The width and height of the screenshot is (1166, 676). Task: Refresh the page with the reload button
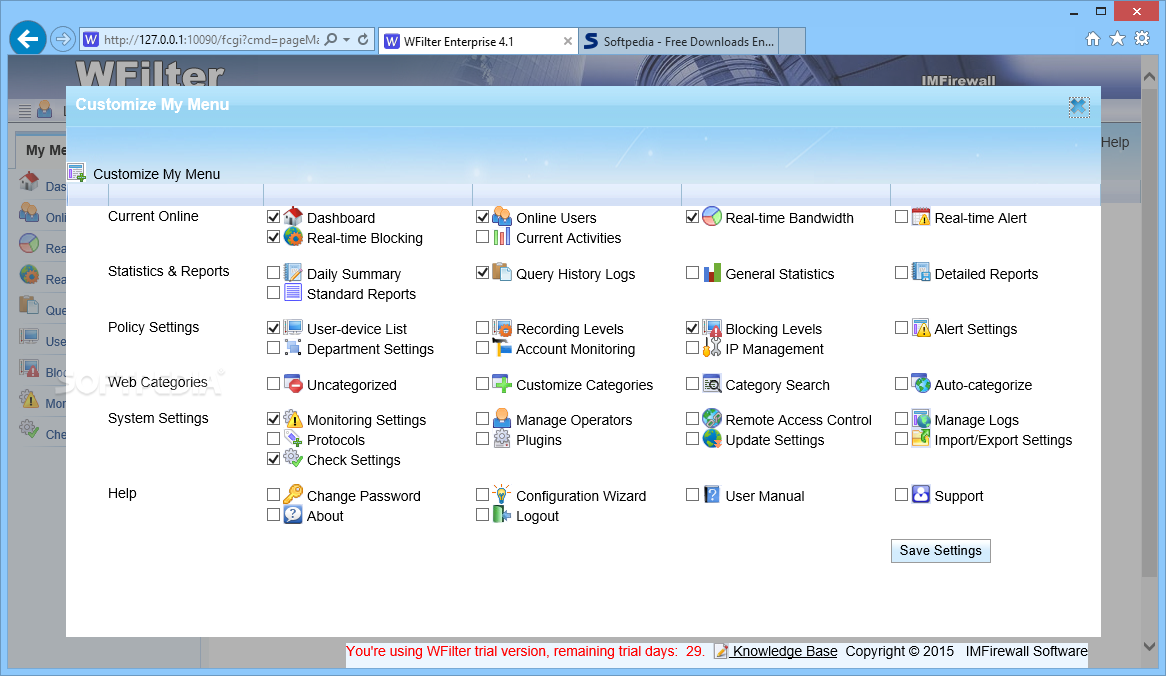(363, 39)
